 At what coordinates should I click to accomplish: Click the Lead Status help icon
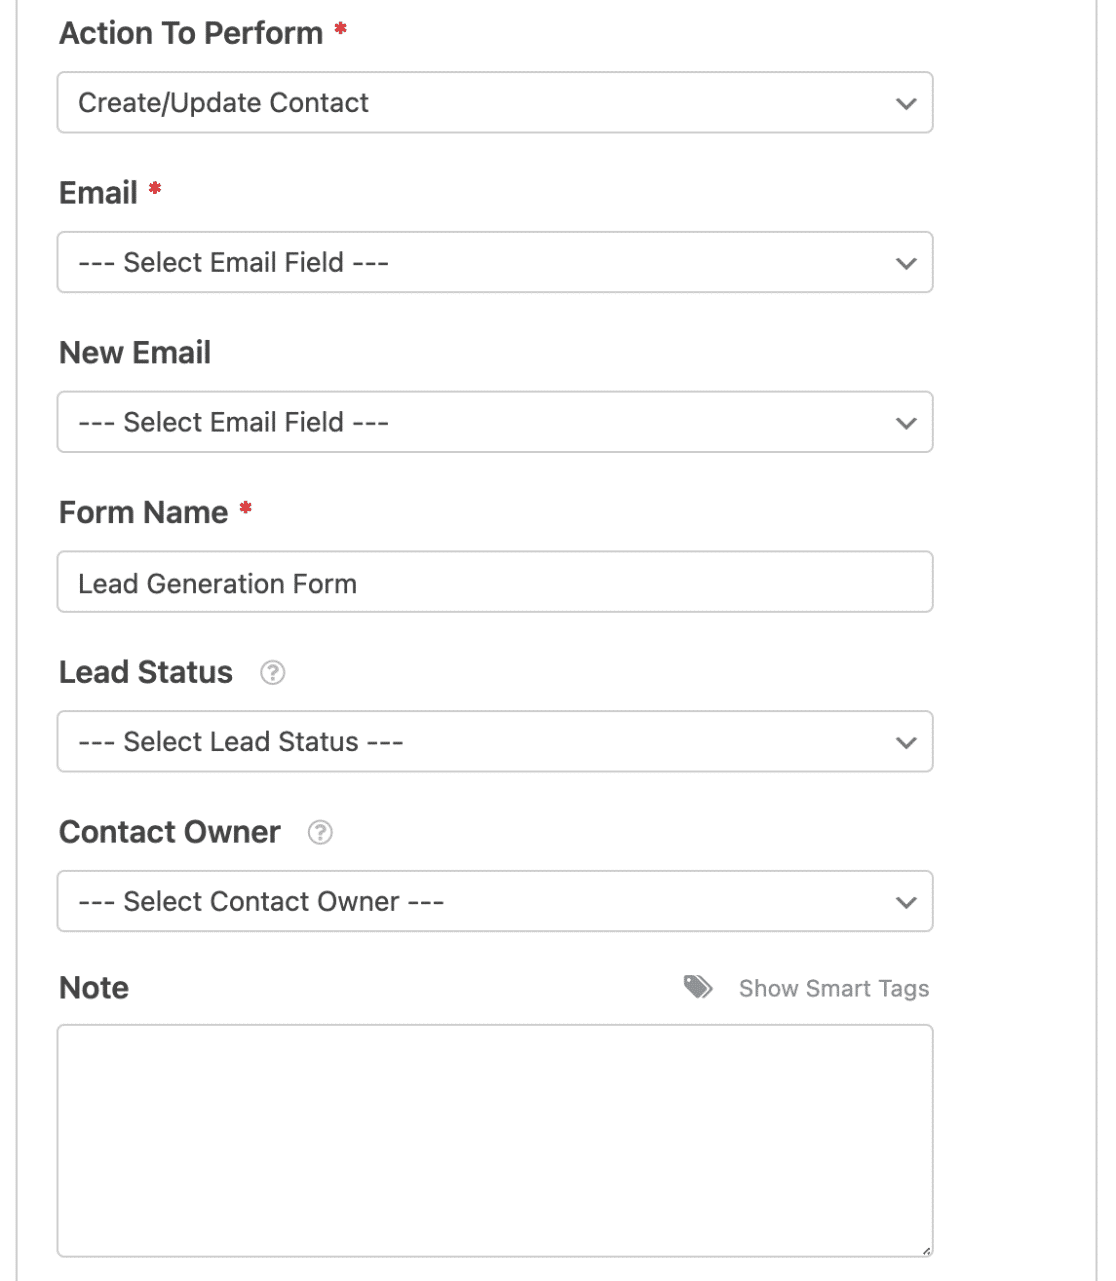(273, 673)
